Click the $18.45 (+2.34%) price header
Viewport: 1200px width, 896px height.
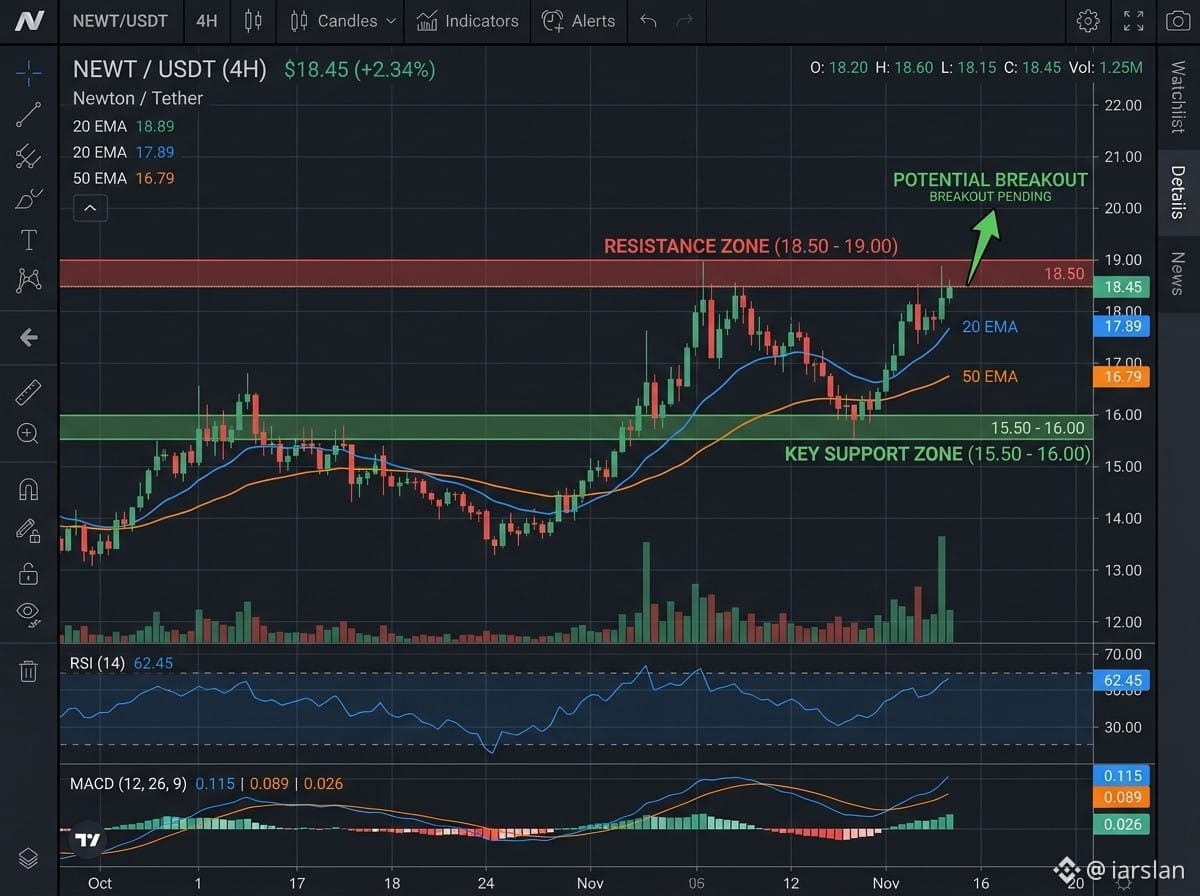point(360,69)
